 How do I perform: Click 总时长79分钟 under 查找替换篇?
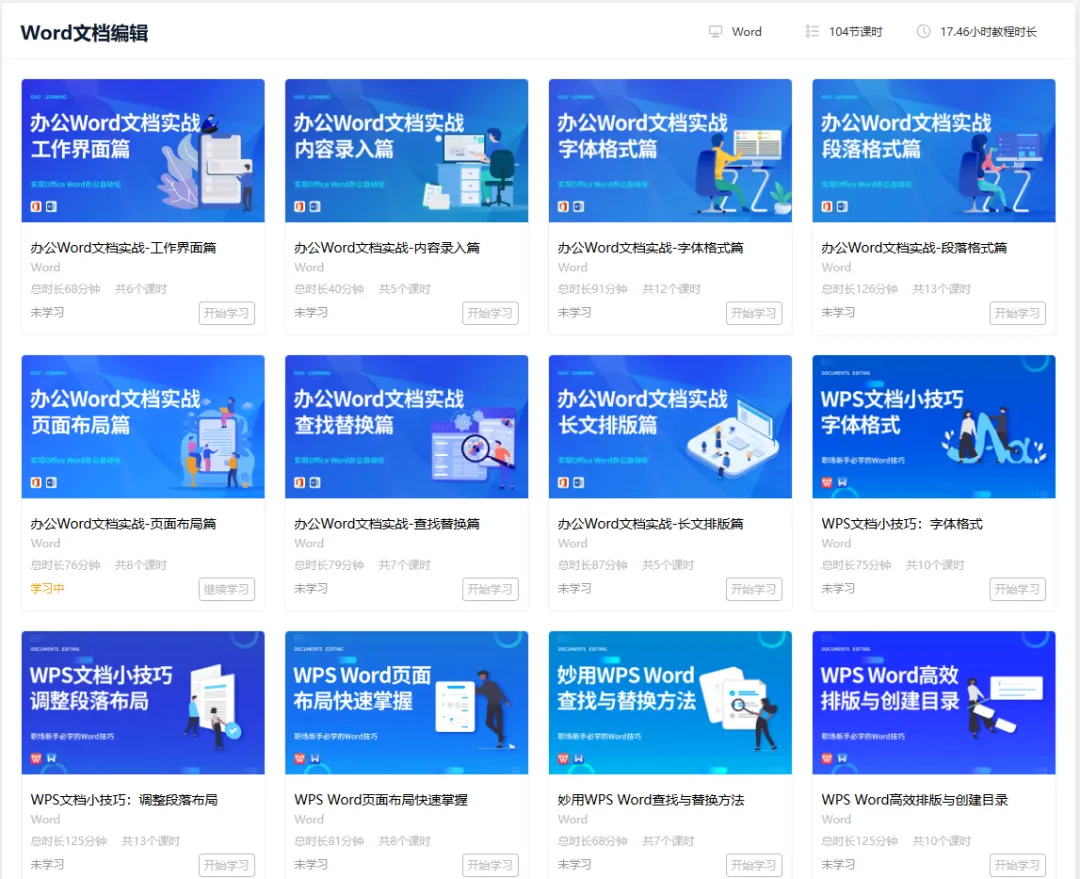tap(329, 565)
